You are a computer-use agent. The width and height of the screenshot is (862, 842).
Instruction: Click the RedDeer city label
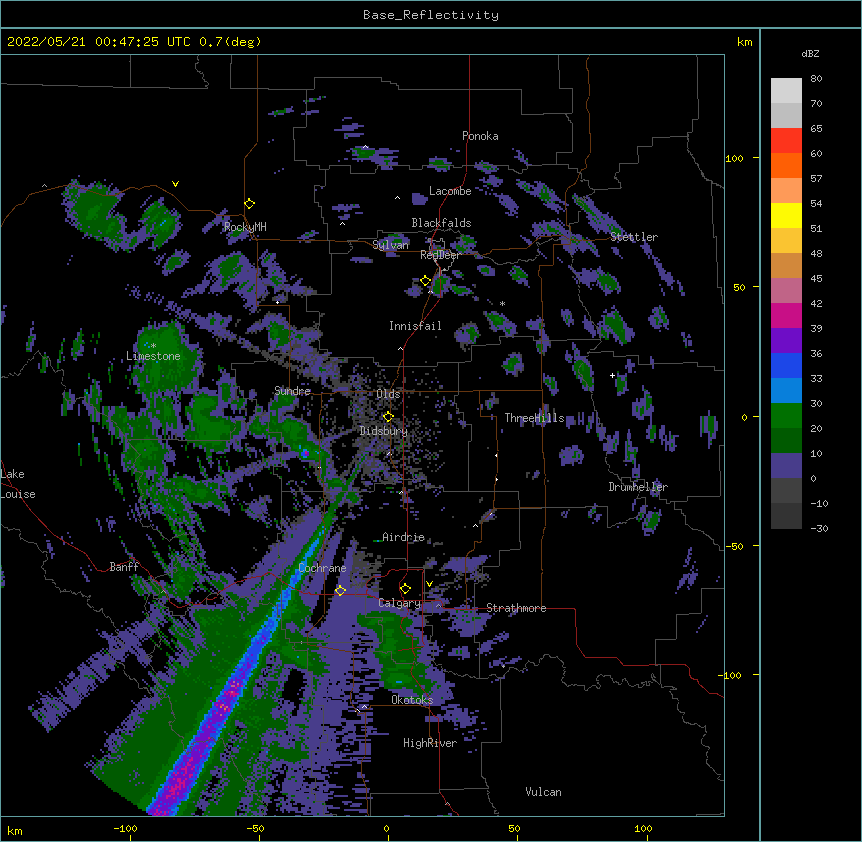(440, 255)
